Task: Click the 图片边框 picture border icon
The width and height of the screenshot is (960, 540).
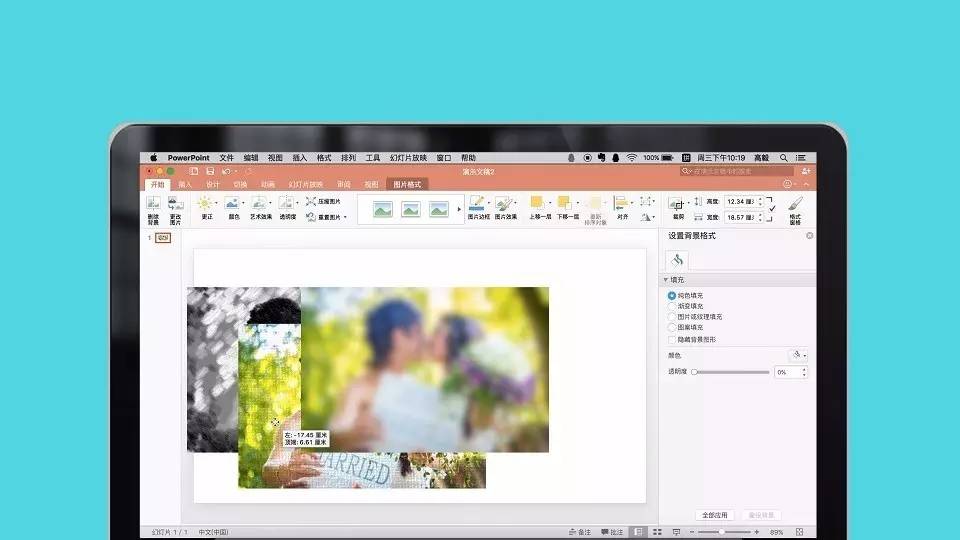Action: (476, 203)
